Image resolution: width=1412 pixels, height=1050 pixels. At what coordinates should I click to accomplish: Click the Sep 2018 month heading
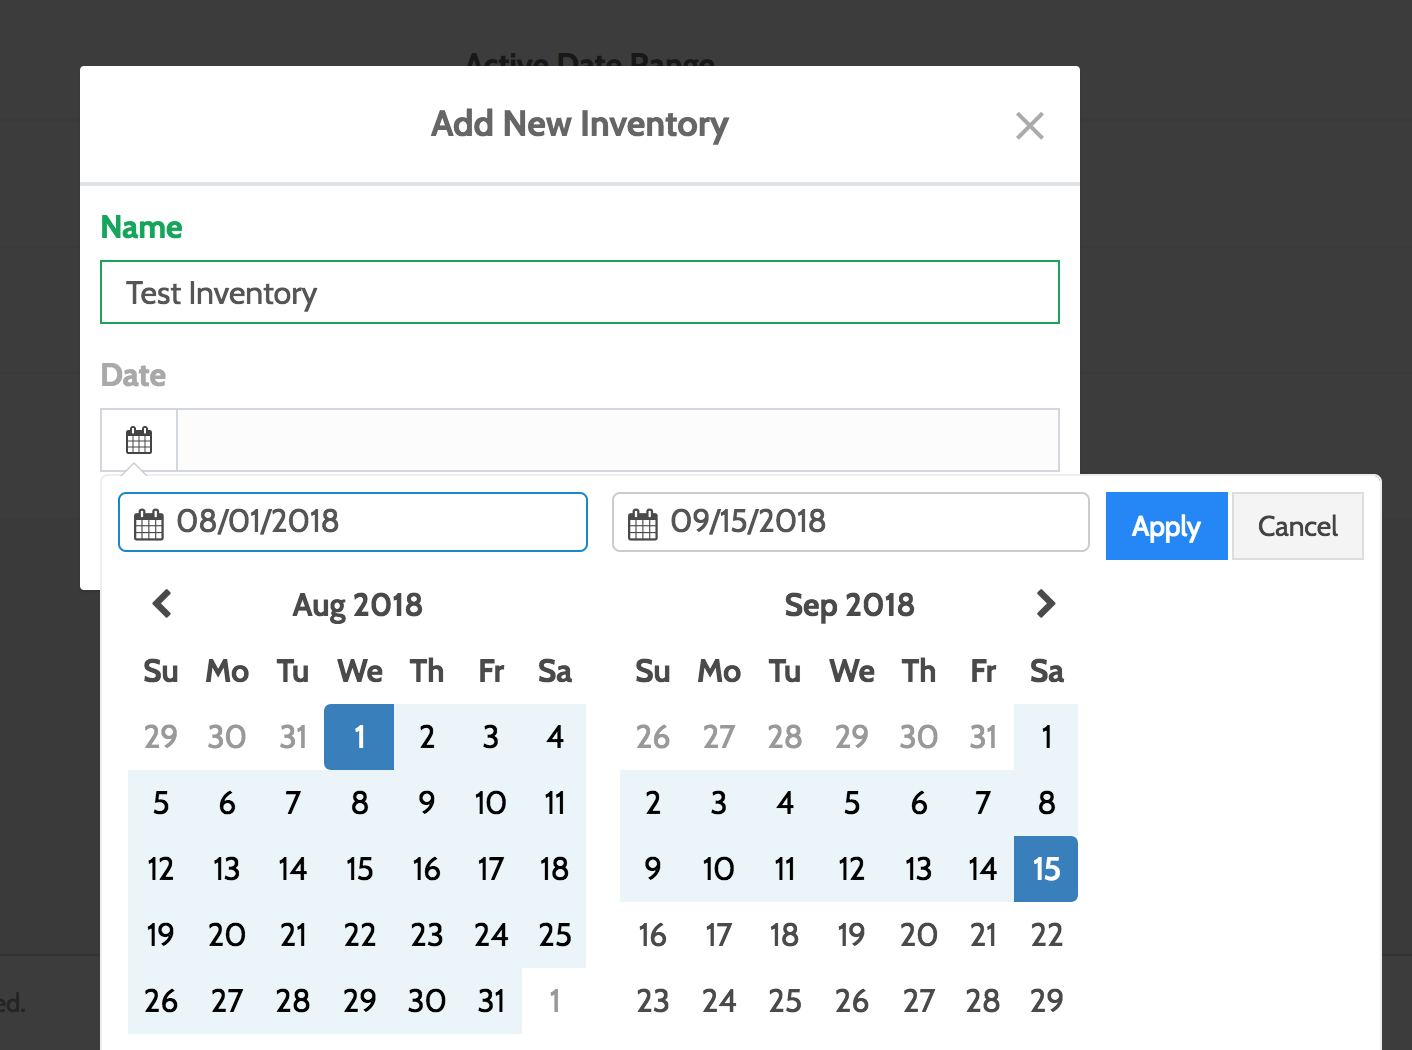849,605
